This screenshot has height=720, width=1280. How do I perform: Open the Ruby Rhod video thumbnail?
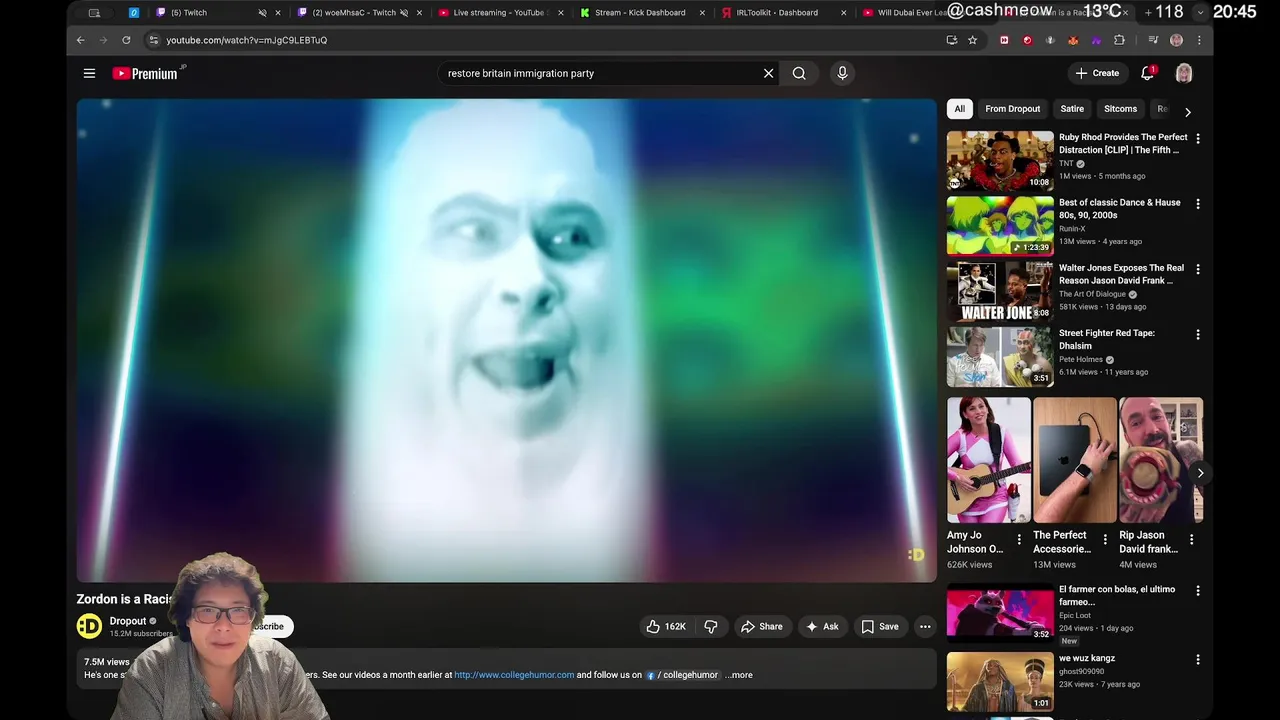click(1000, 160)
